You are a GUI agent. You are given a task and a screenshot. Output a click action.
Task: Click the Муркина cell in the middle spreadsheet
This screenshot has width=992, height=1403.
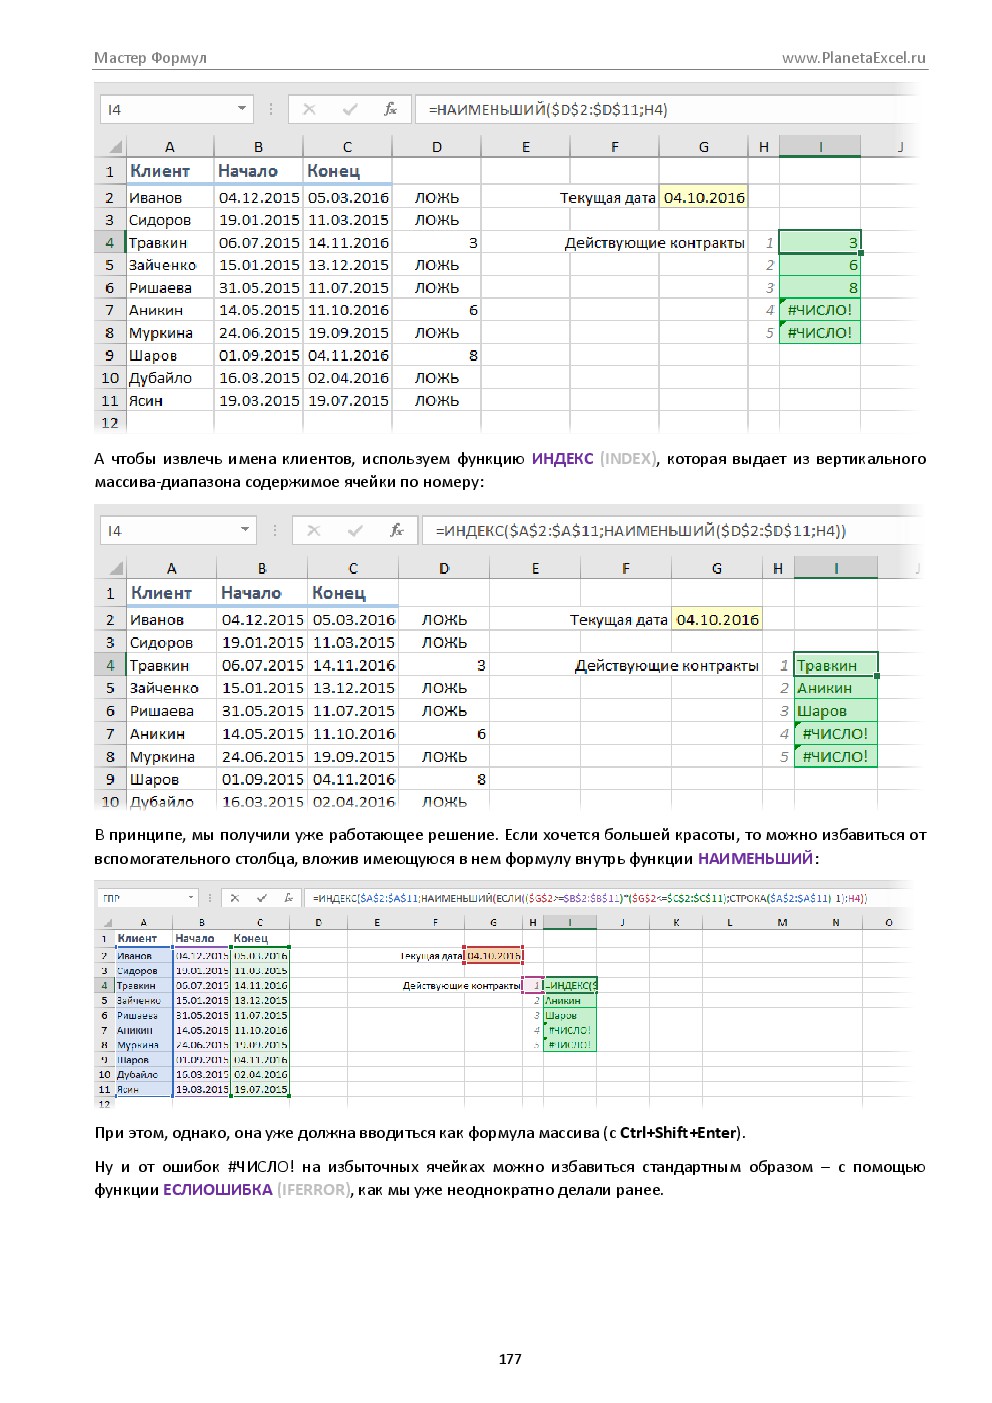click(x=171, y=757)
